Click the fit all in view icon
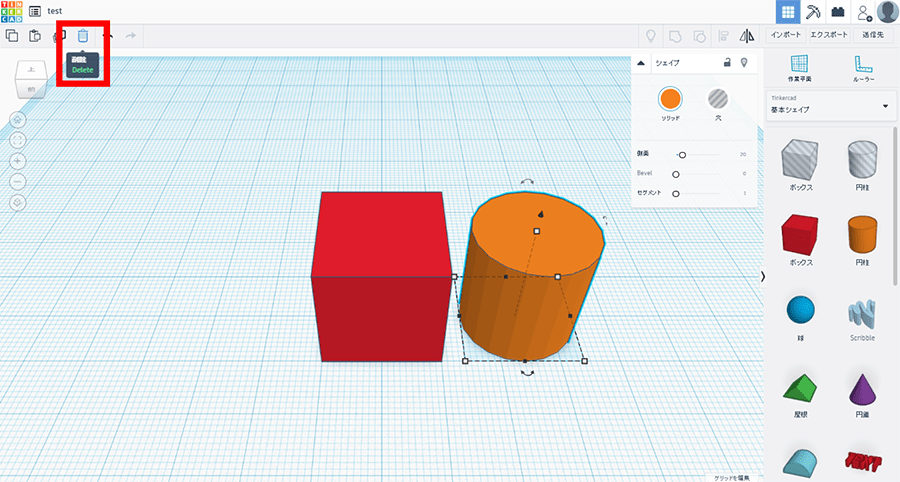The height and width of the screenshot is (482, 900). click(18, 140)
